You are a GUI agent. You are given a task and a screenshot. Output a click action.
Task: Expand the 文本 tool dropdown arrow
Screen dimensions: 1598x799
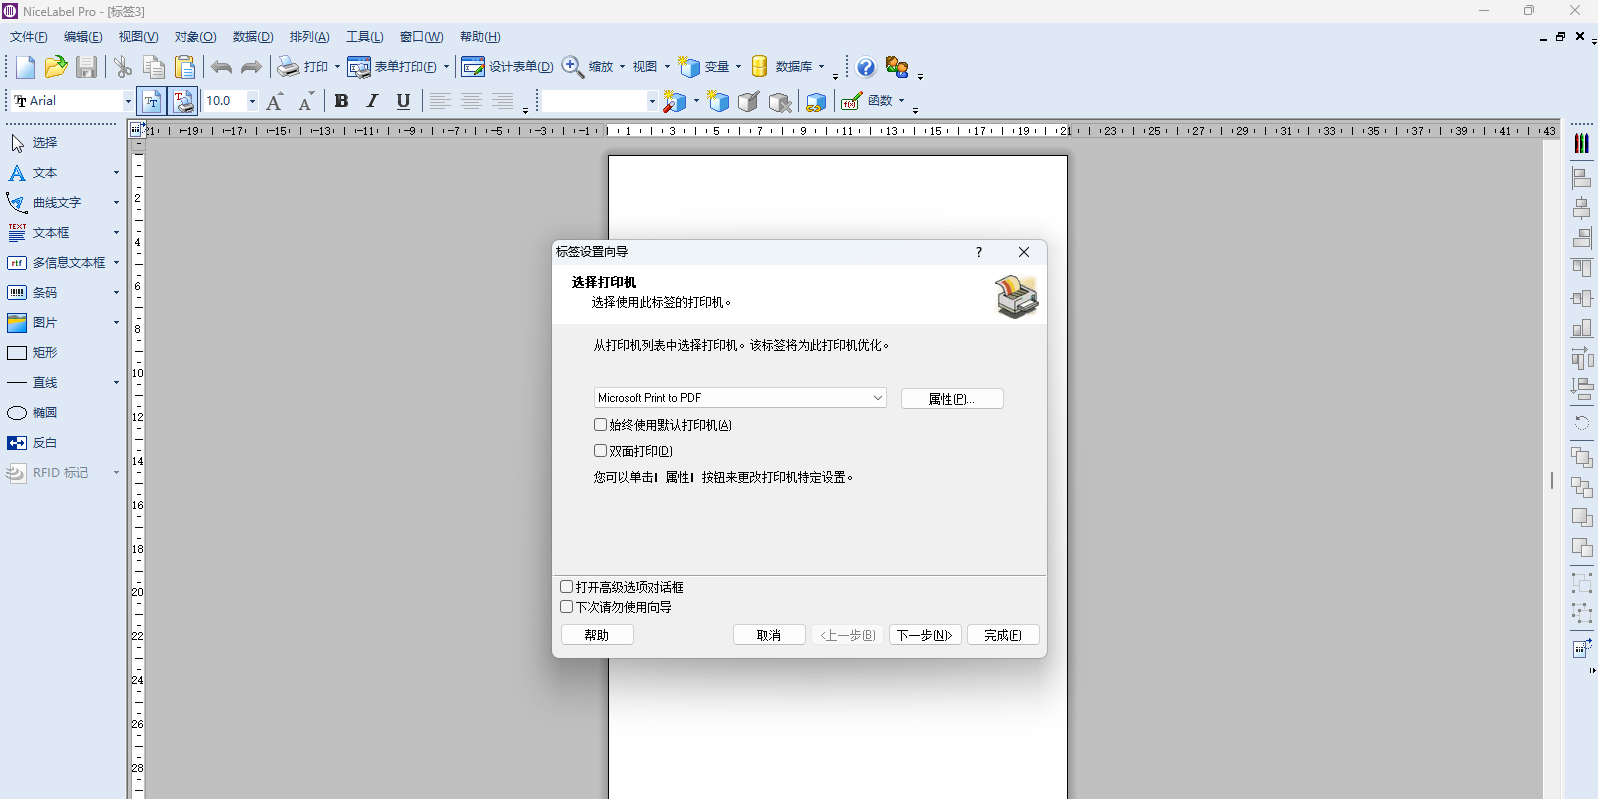[x=116, y=173]
